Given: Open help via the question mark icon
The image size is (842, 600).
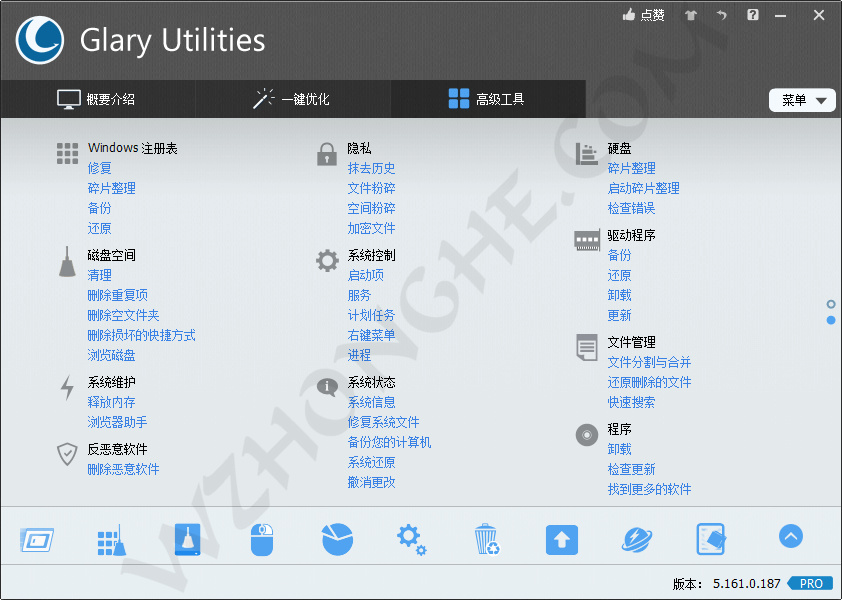Looking at the screenshot, I should click(x=753, y=15).
